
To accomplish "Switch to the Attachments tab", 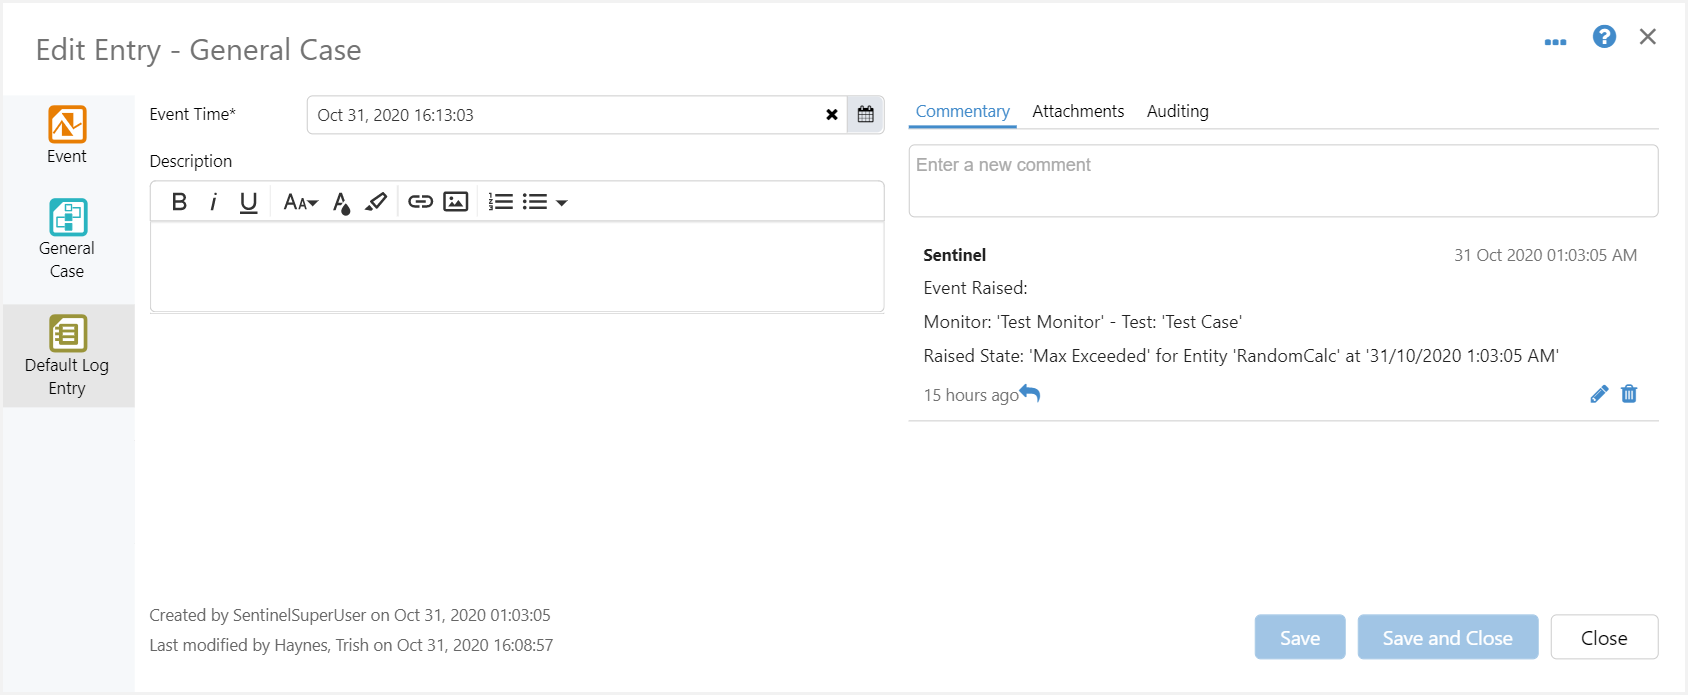I will pyautogui.click(x=1078, y=111).
